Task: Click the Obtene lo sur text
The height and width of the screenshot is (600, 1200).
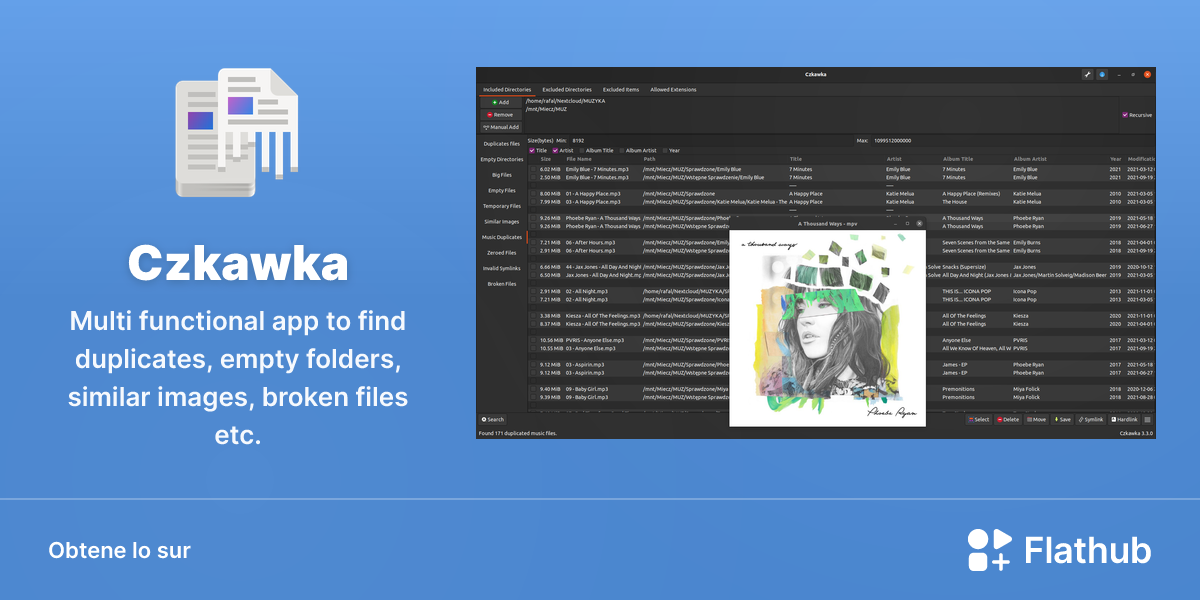Action: (x=119, y=550)
